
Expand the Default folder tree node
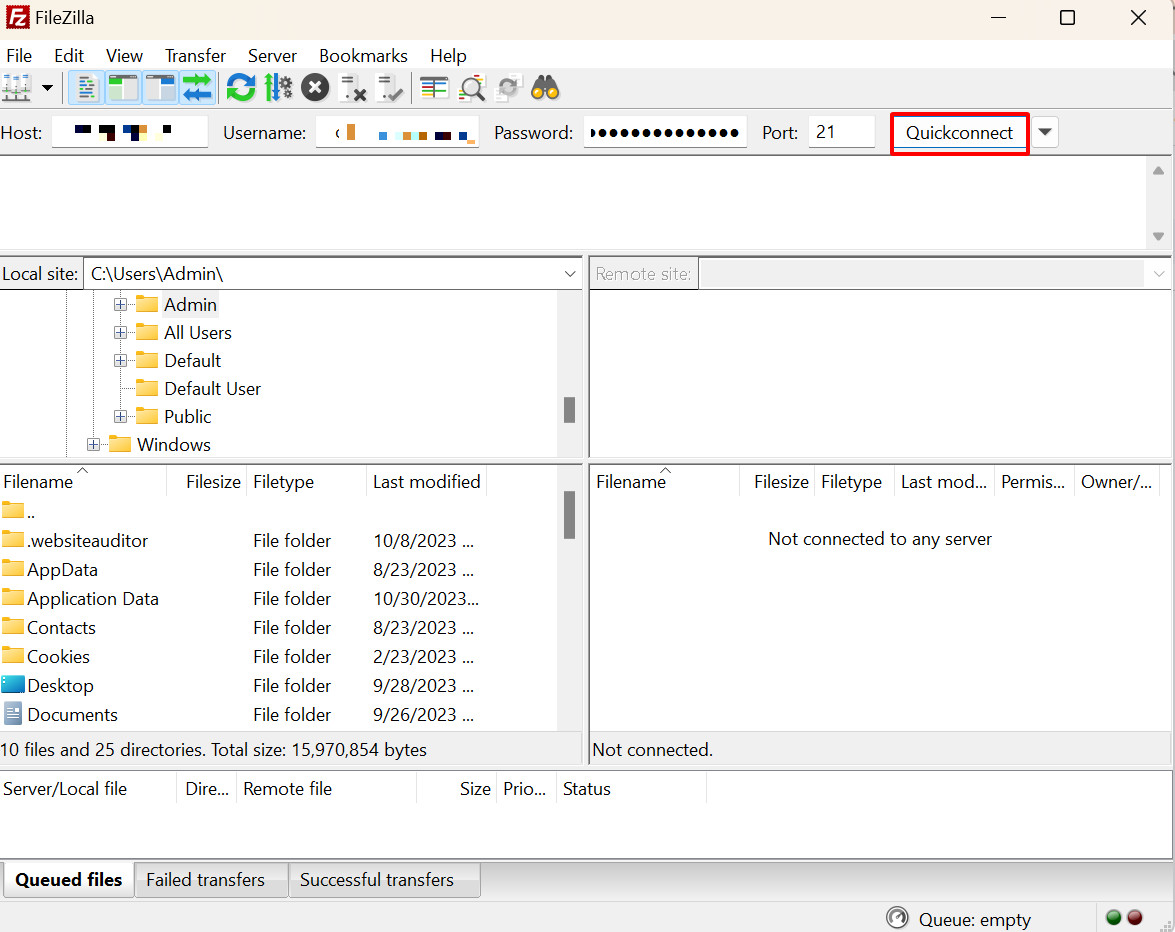coord(120,360)
